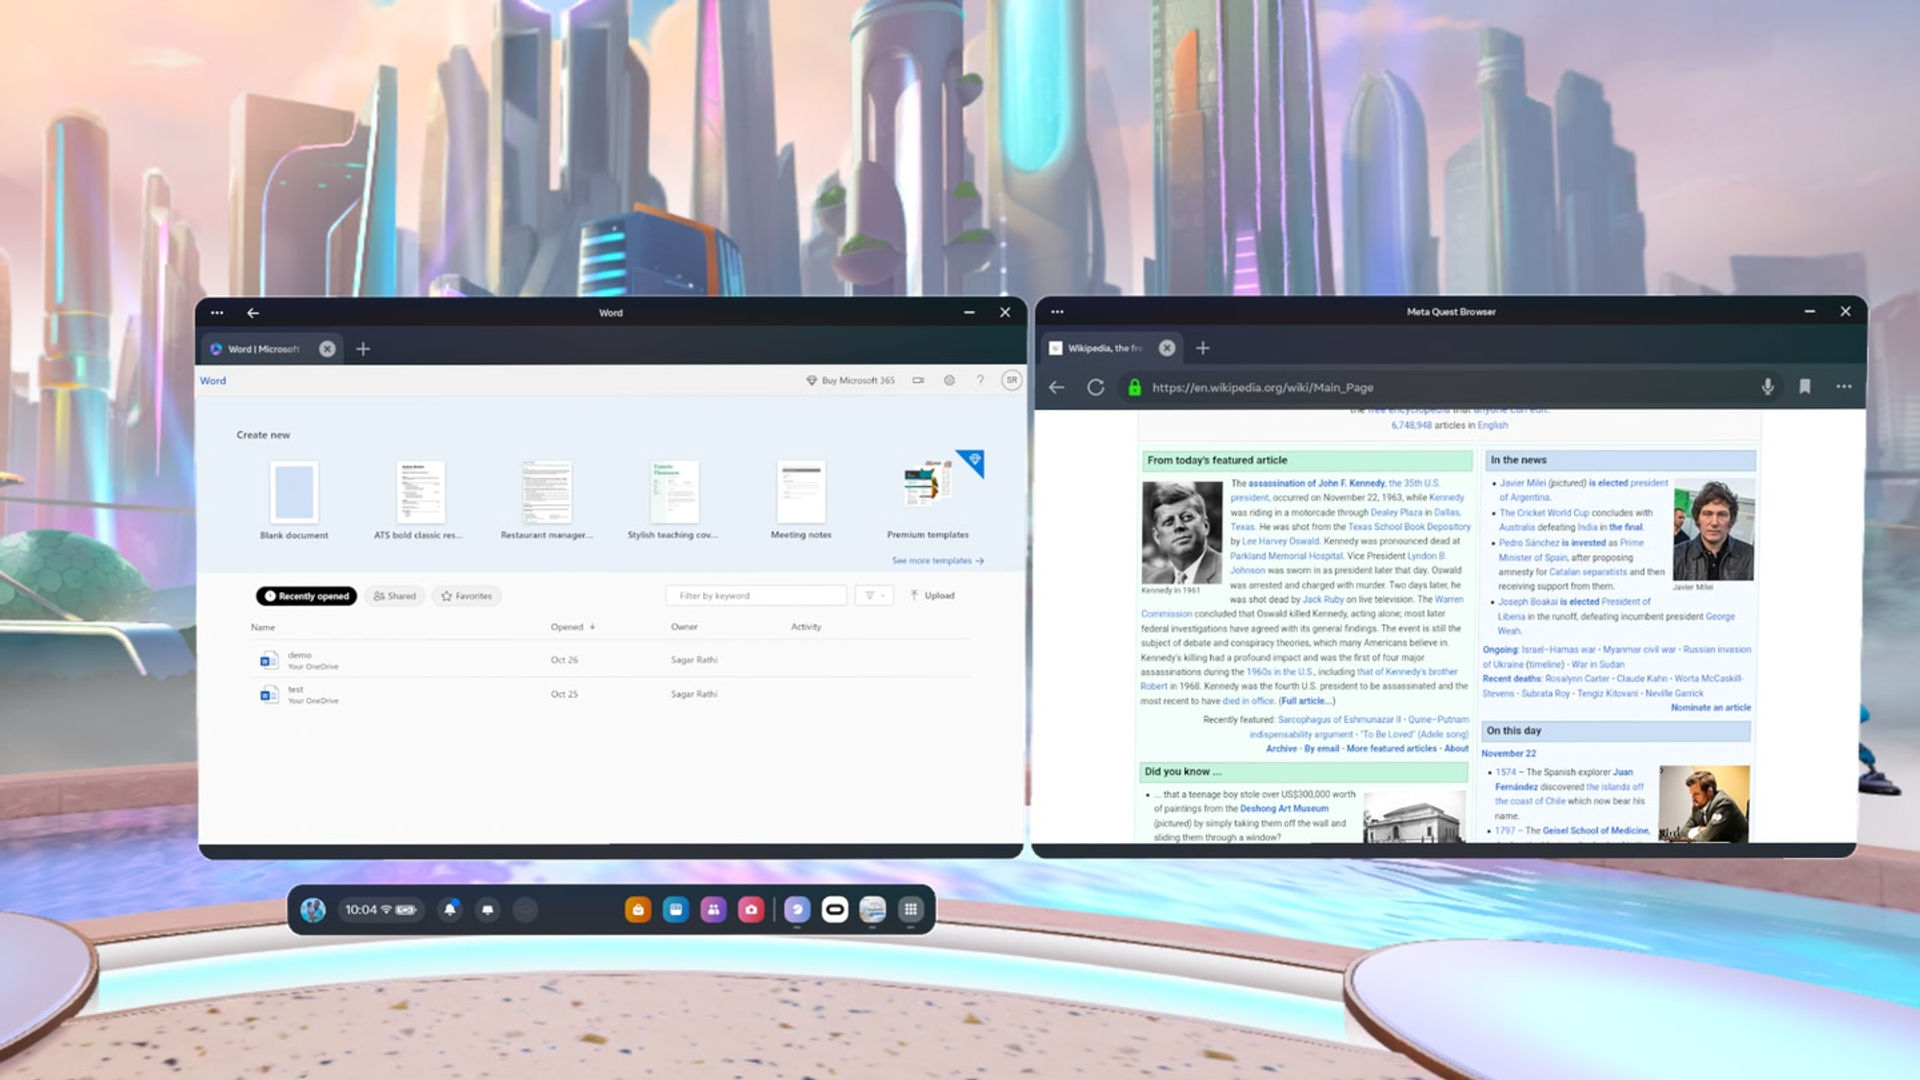
Task: Choose the Stylish teaching cover letter template
Action: 673,501
